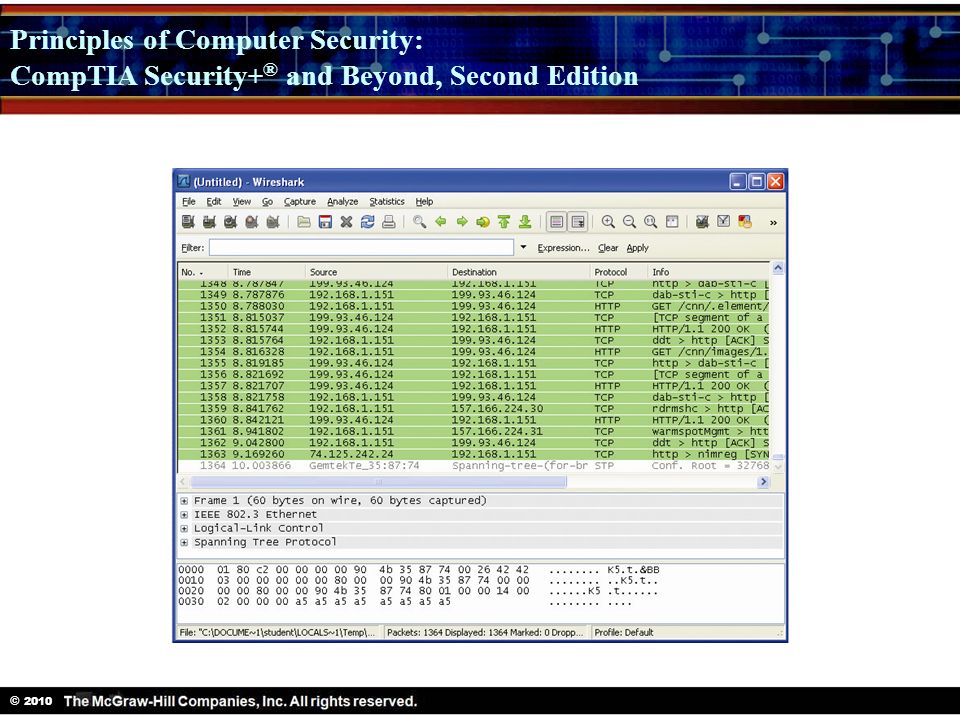This screenshot has width=960, height=720.
Task: Sort by the Source column header
Action: click(376, 272)
